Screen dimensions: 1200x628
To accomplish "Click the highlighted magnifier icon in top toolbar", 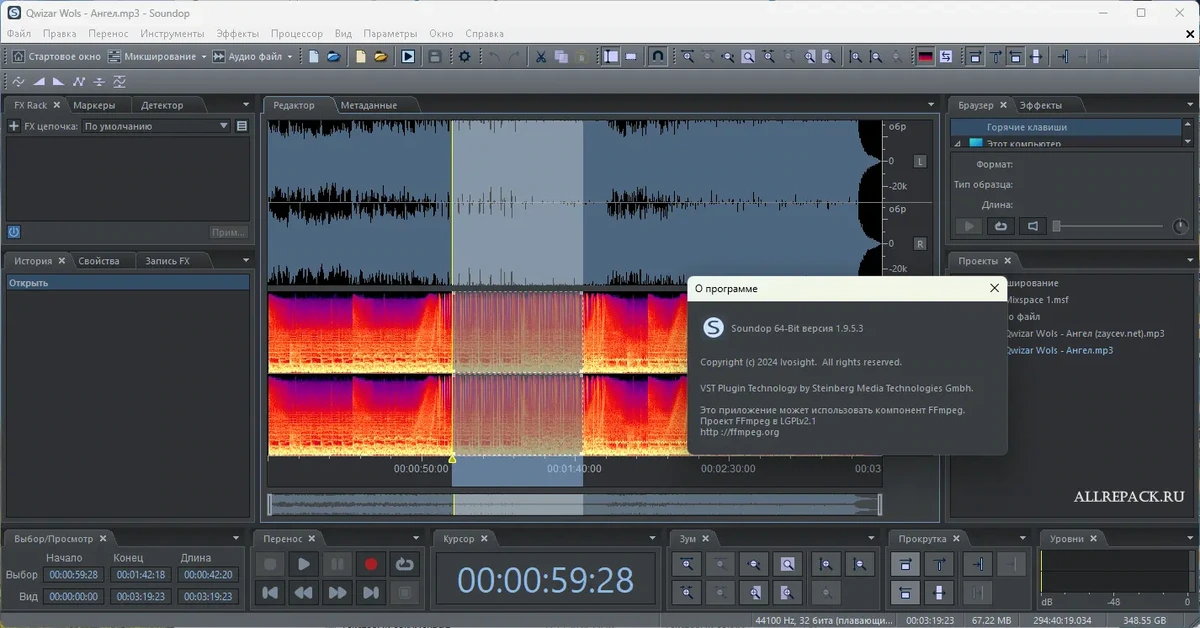I will 747,57.
